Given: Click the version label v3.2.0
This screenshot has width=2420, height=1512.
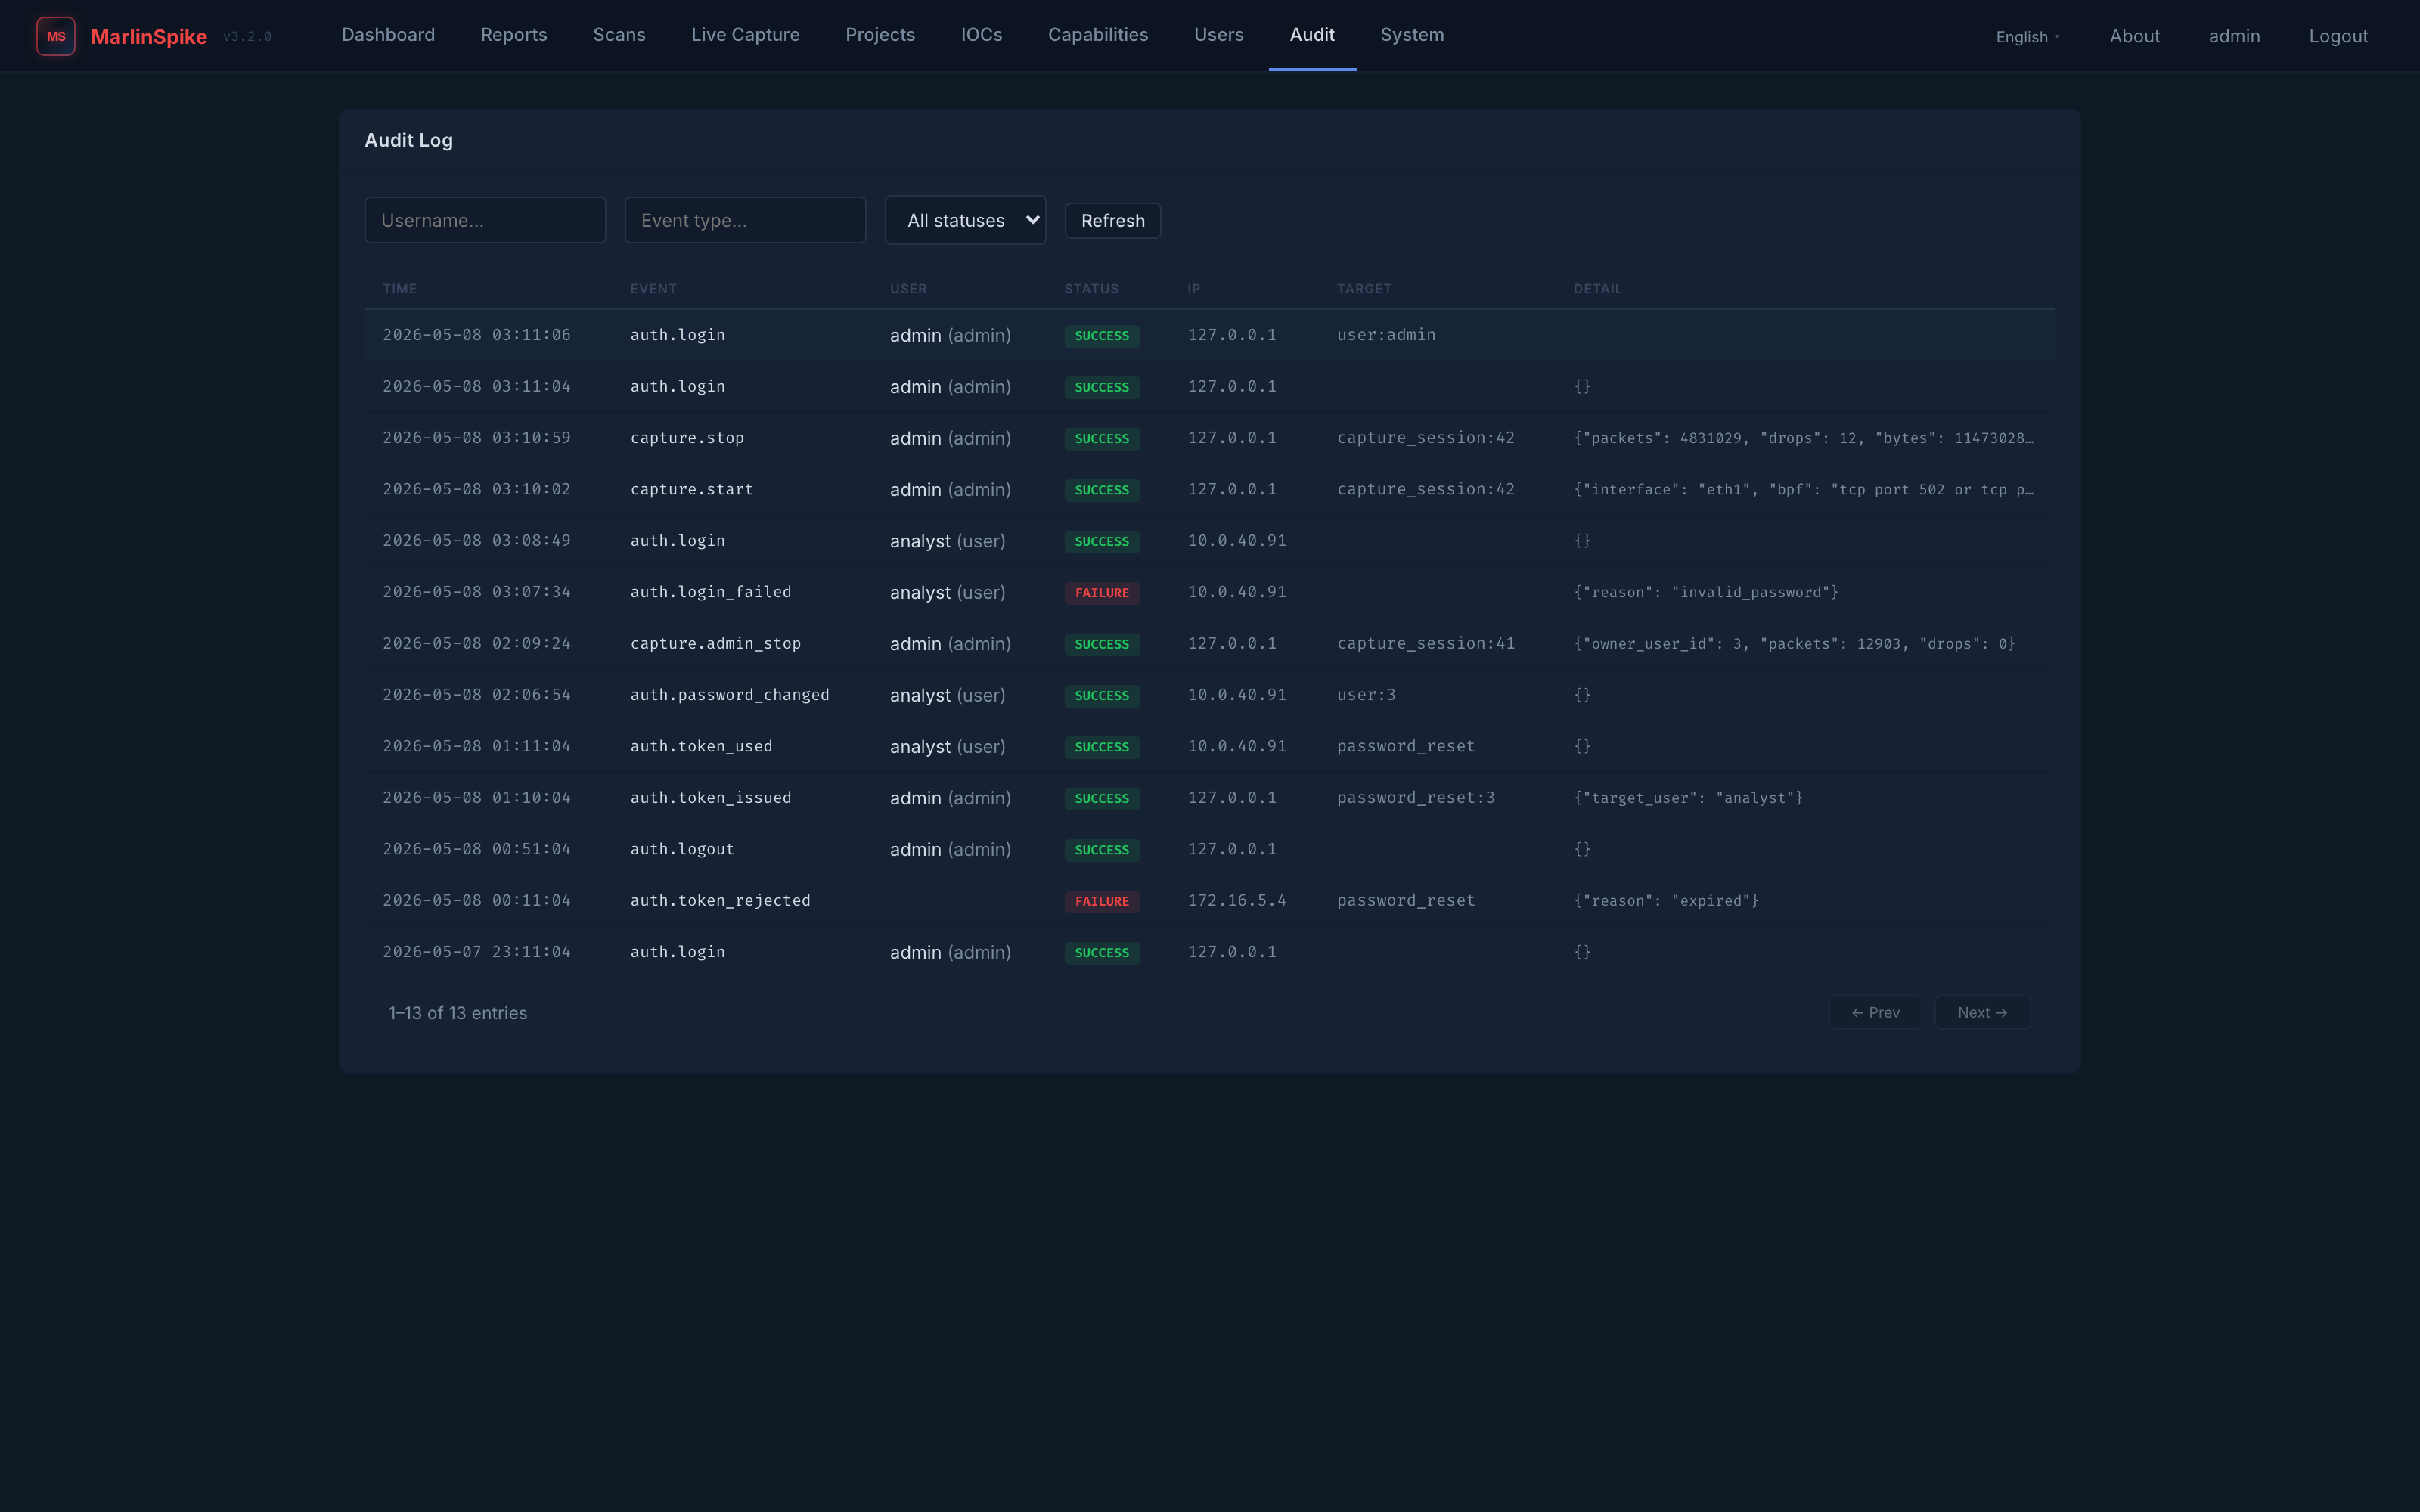Looking at the screenshot, I should pos(247,37).
